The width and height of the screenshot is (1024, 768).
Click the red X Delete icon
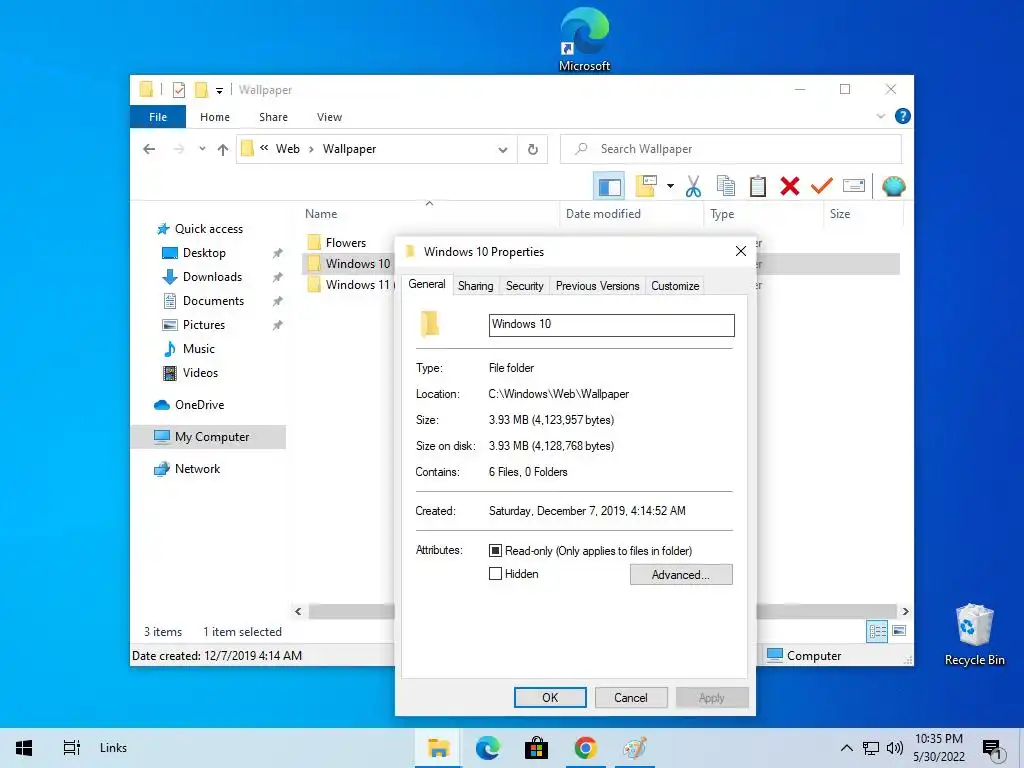pyautogui.click(x=790, y=187)
